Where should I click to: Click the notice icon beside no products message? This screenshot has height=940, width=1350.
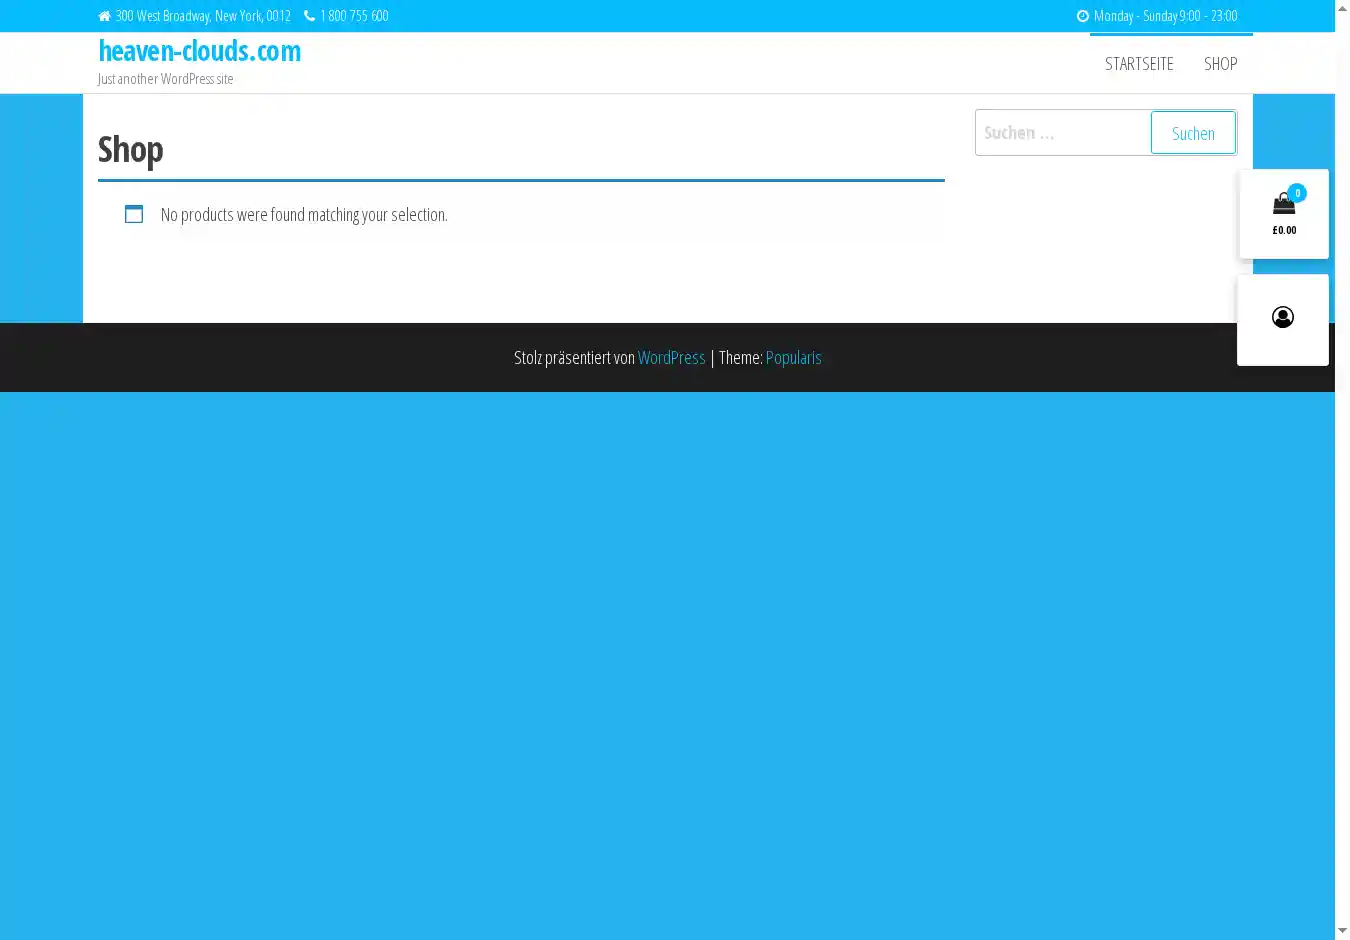[134, 214]
